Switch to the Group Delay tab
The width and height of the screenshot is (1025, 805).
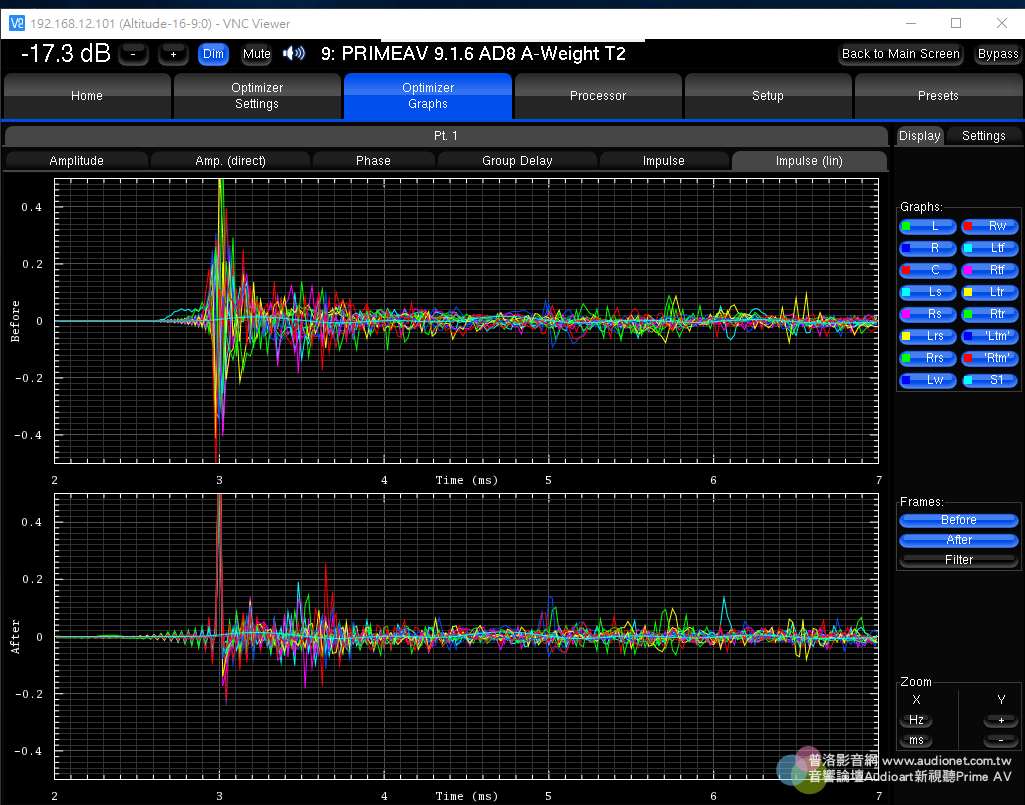coord(517,160)
